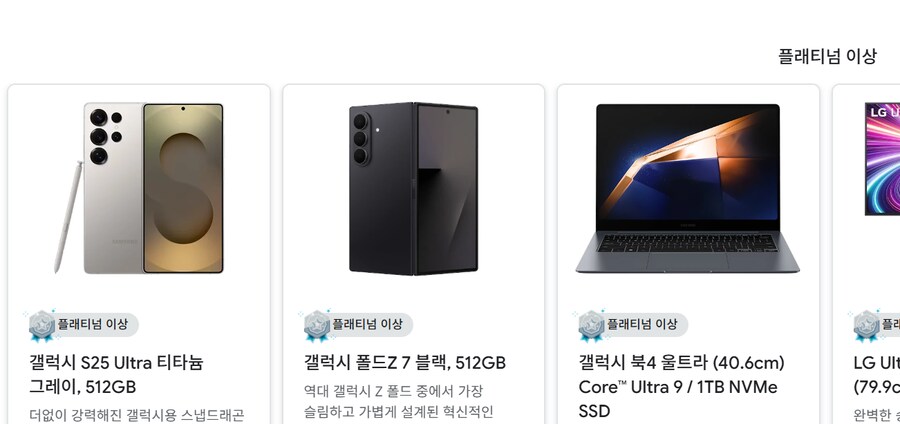Open the LG monitor product image
Screen dimensions: 900x424
click(882, 159)
